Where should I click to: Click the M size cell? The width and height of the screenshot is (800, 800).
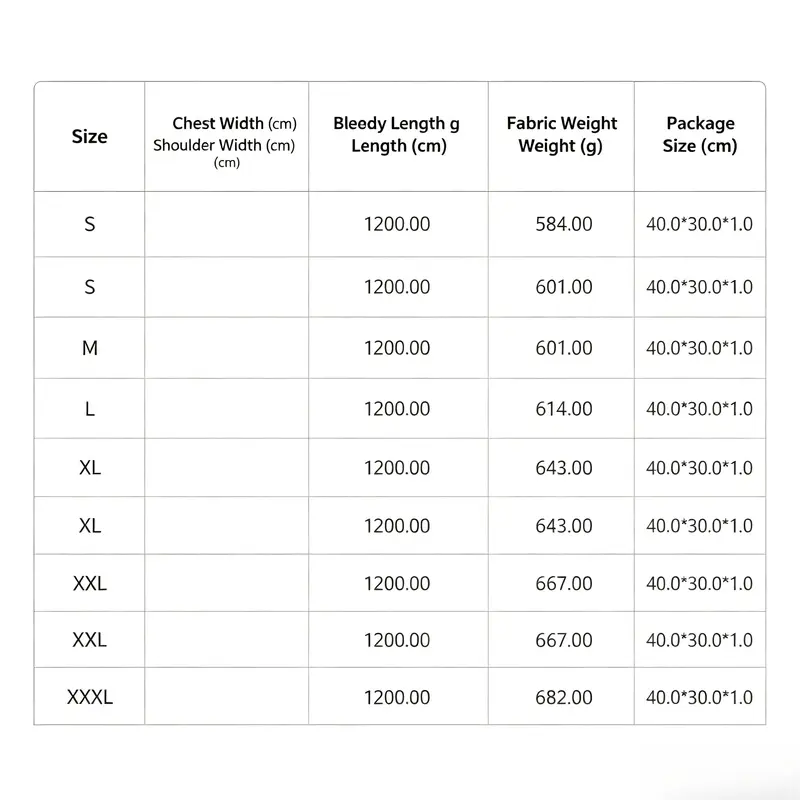tap(89, 348)
